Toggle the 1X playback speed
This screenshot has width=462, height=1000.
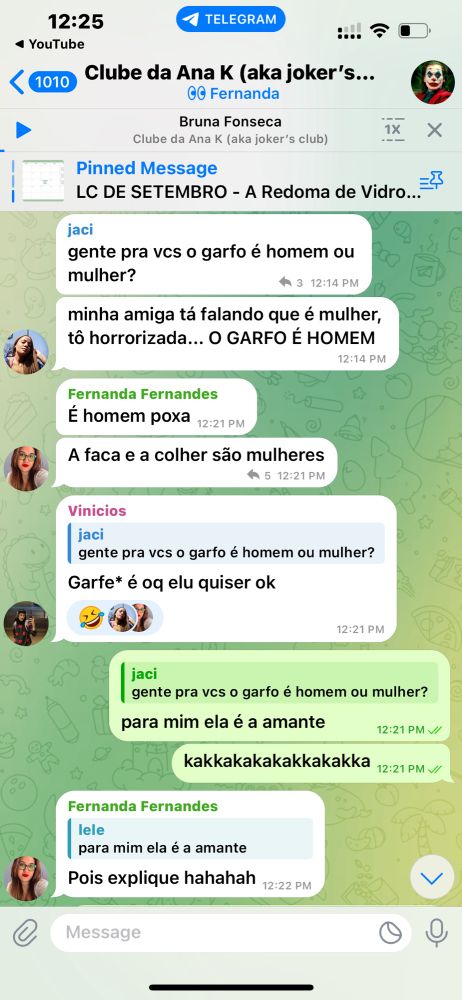[x=392, y=129]
